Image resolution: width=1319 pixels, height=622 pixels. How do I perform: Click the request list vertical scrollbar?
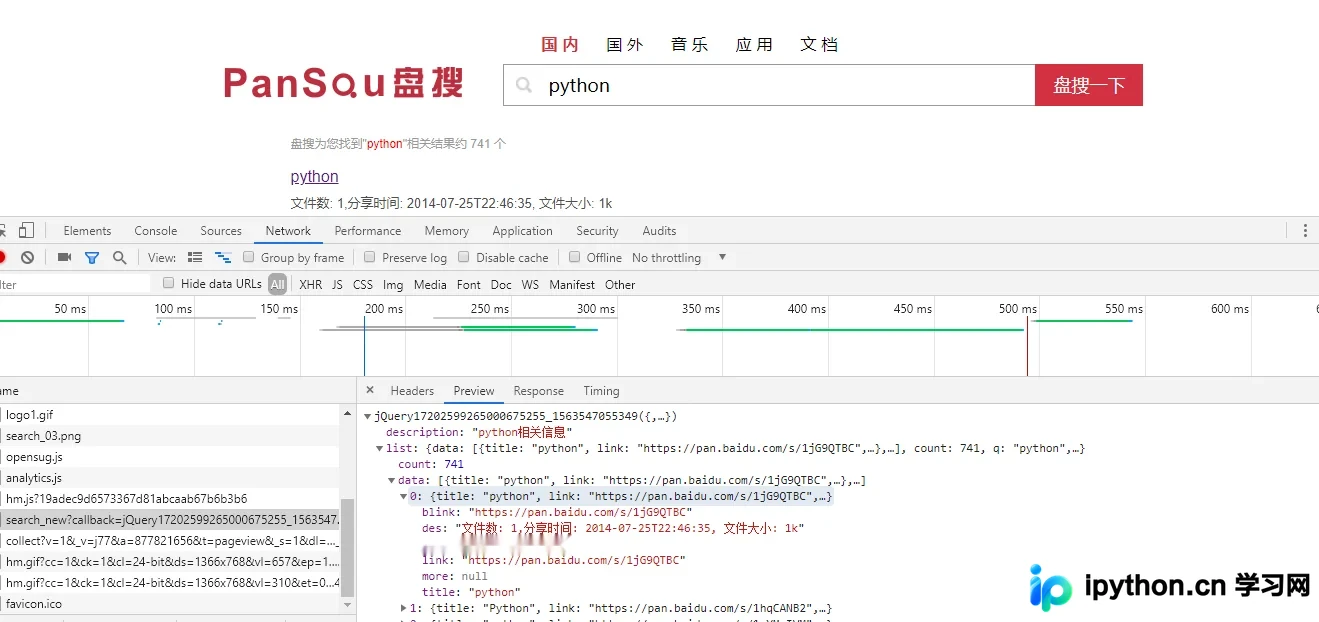348,547
